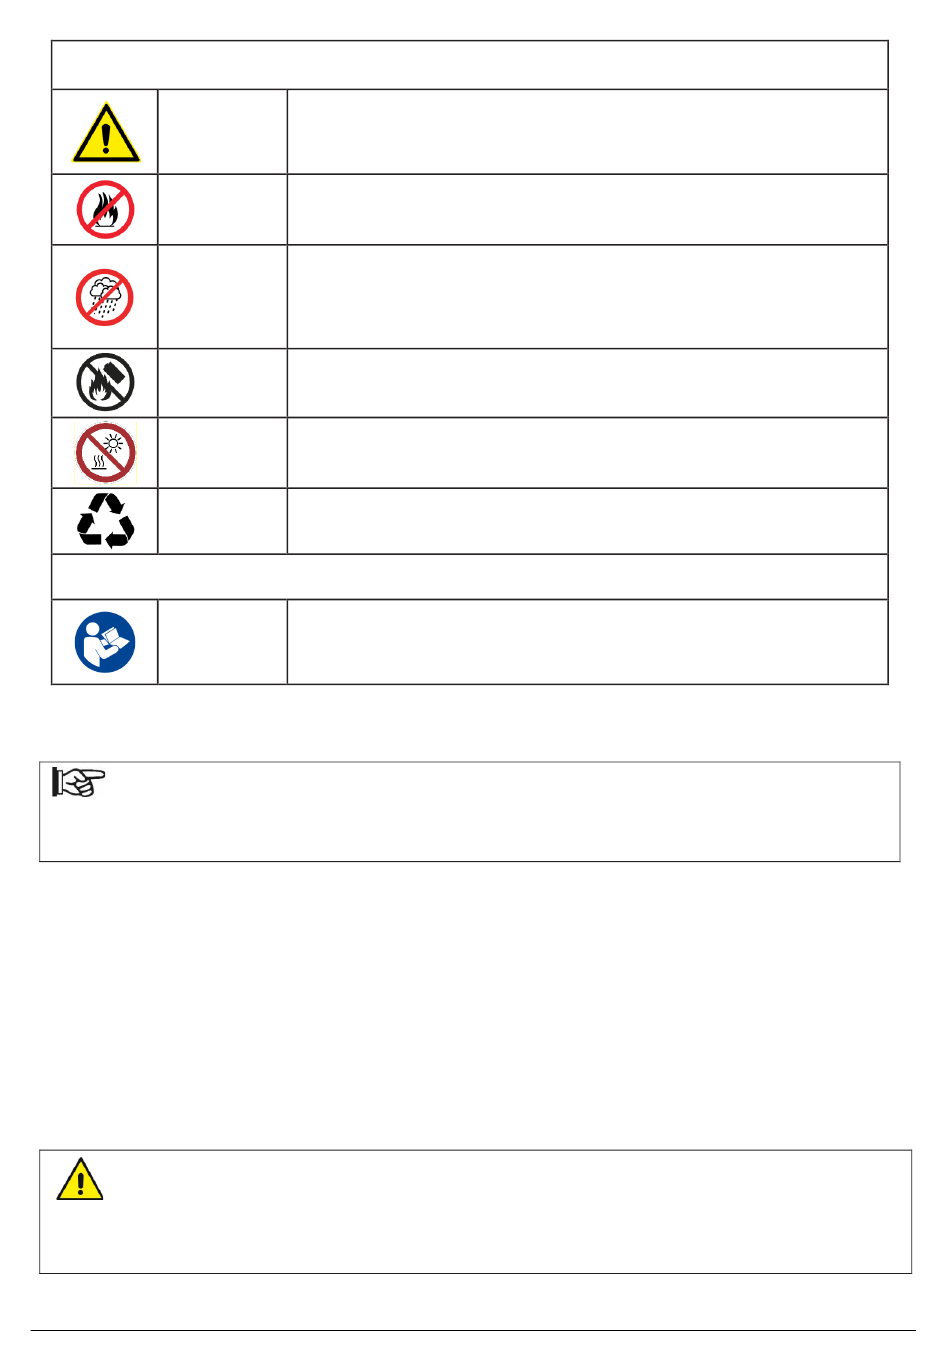Viewport: 950px width, 1359px height.
Task: Select the no open flame prohibition icon
Action: coord(105,209)
